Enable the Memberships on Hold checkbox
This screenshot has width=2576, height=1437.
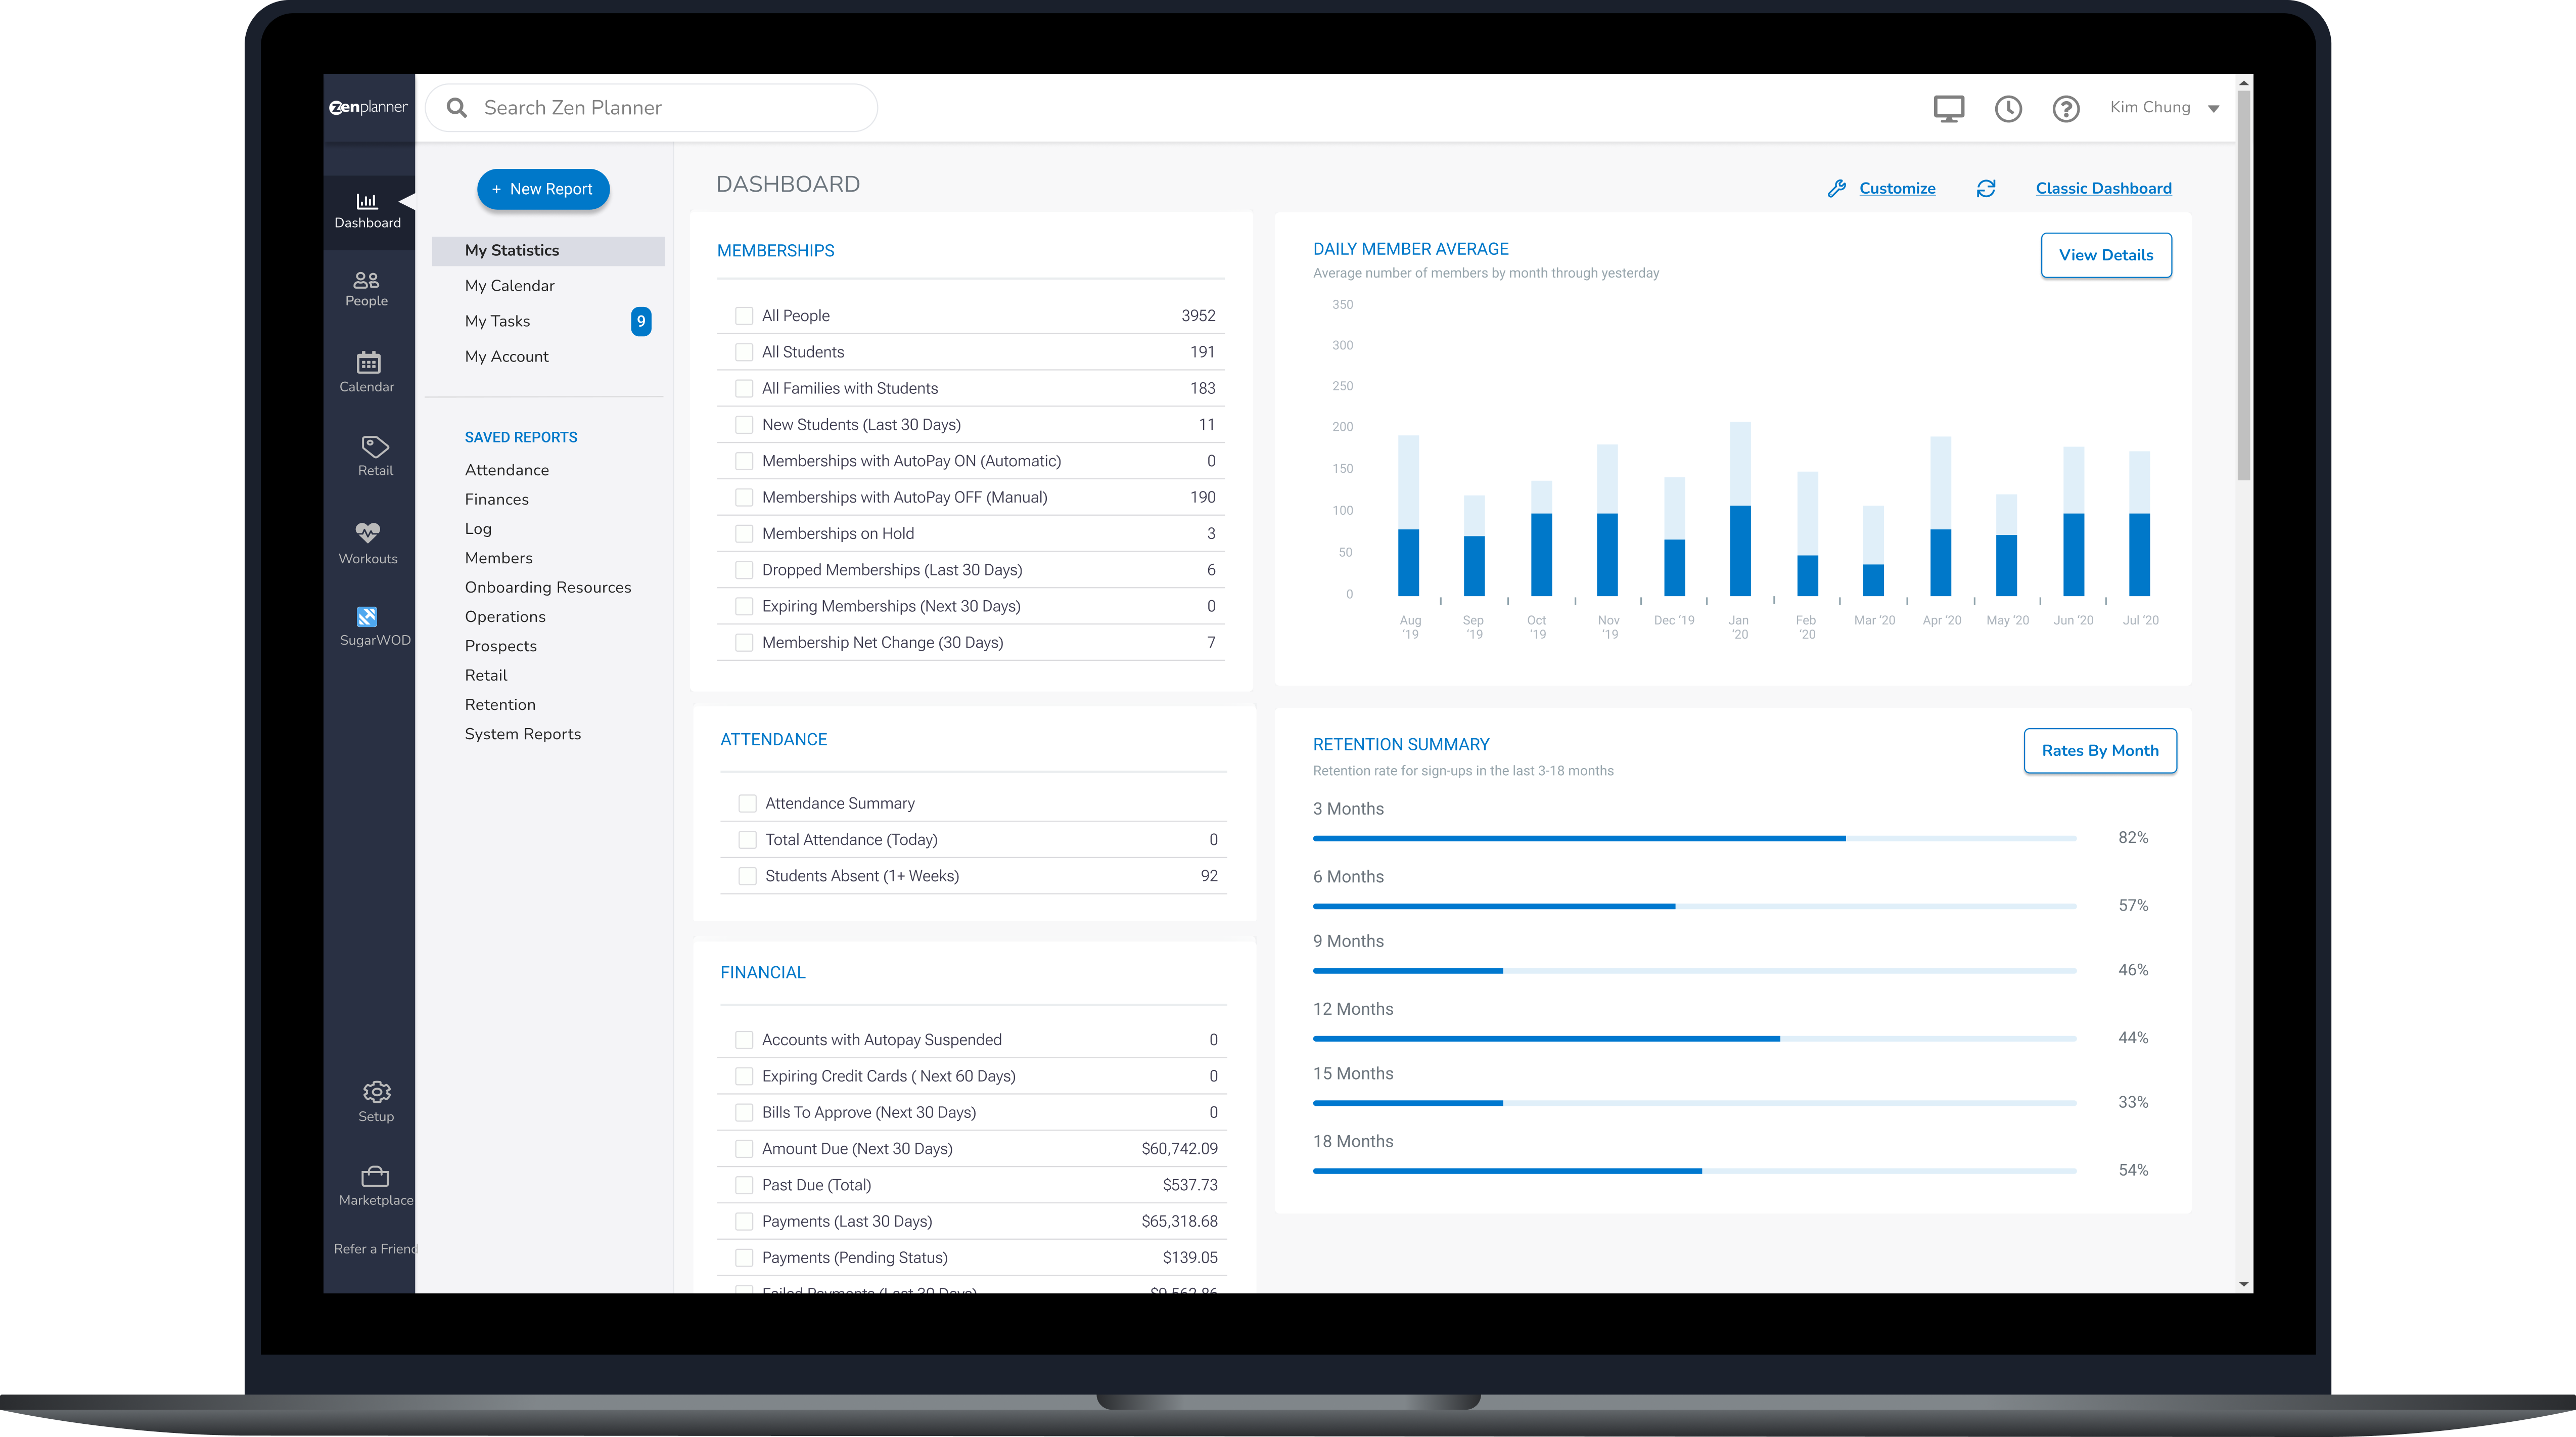point(743,533)
